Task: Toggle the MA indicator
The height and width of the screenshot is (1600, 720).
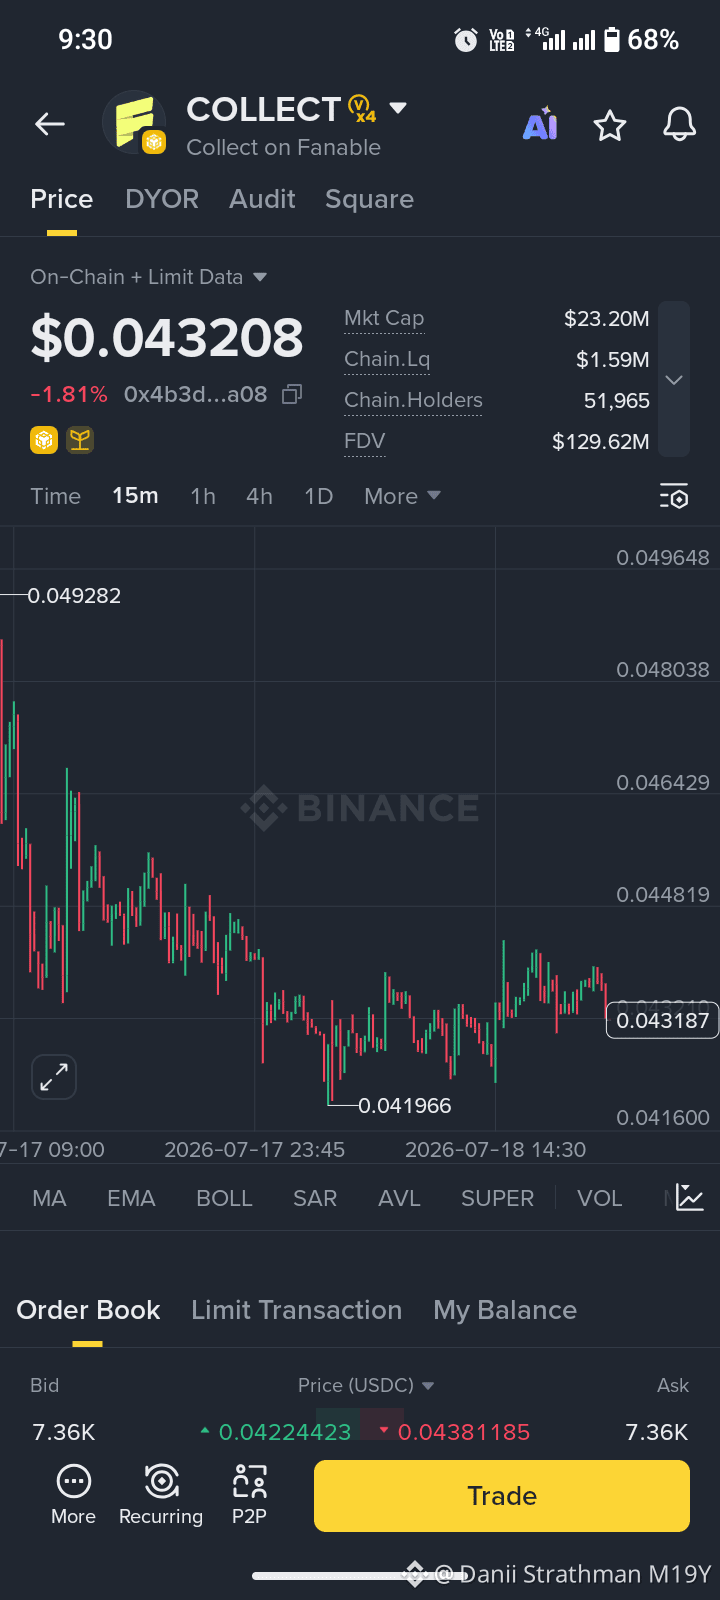Action: pos(49,1198)
